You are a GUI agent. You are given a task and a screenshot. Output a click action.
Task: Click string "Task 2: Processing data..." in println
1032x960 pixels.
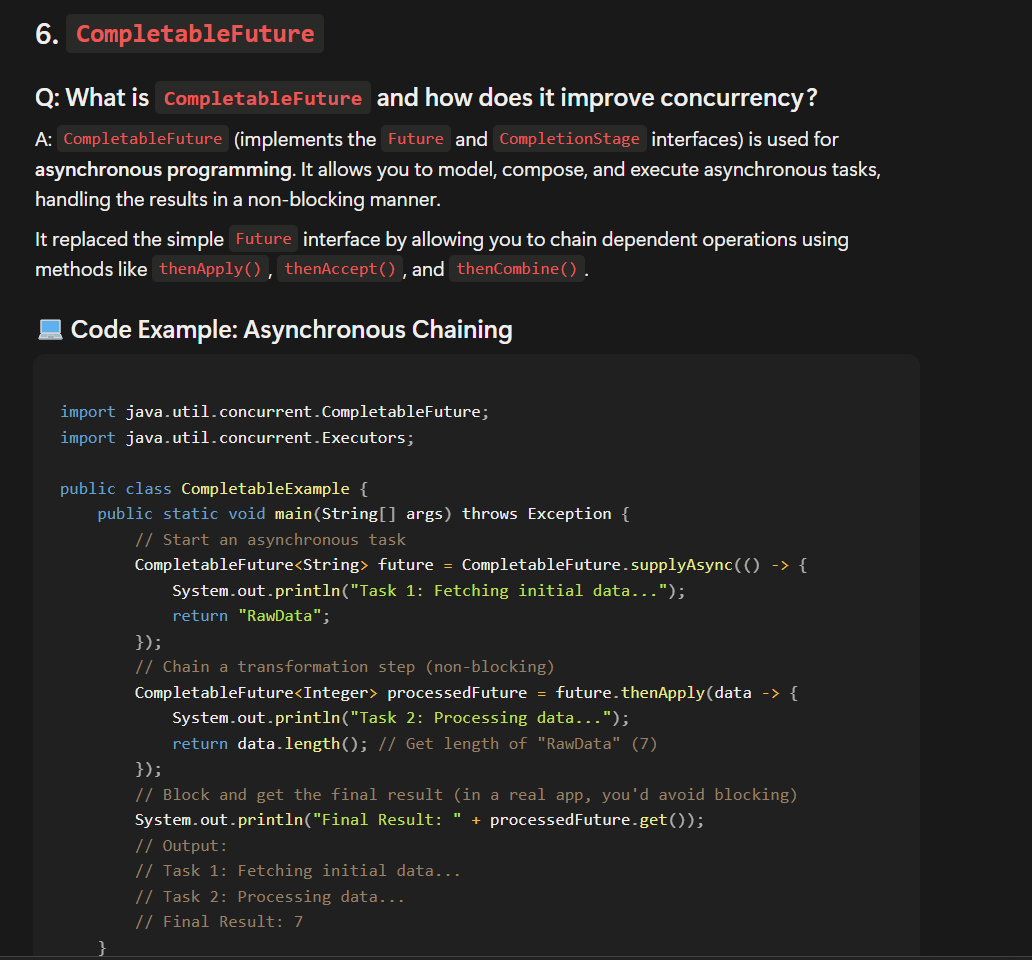481,718
